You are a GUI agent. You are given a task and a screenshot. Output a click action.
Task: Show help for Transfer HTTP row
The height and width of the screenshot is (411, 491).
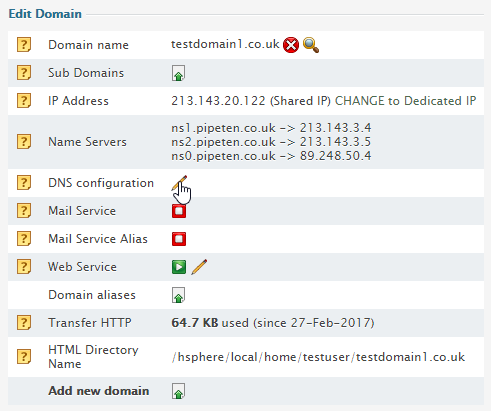pyautogui.click(x=24, y=323)
